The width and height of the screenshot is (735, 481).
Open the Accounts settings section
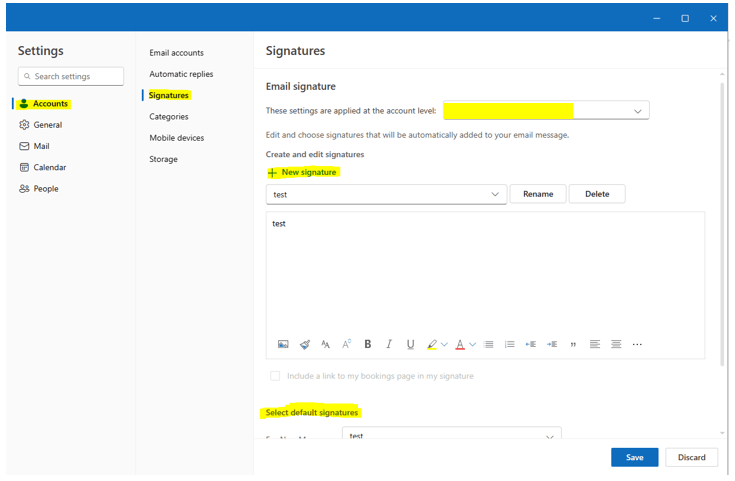tap(44, 104)
